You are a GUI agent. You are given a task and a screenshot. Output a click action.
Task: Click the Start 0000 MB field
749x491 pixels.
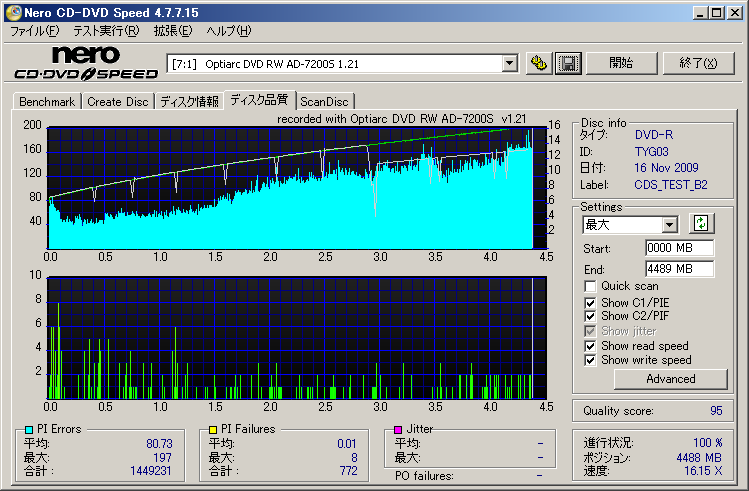[679, 248]
